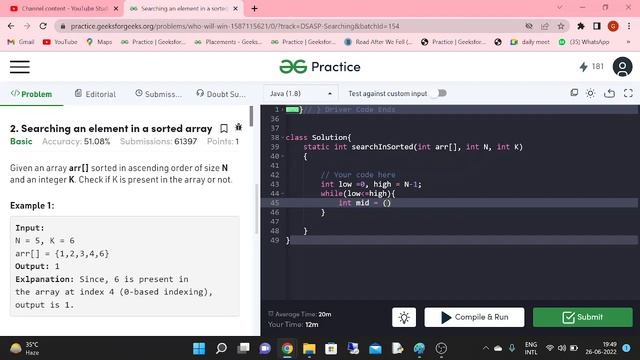Toggle editor theme with sun icon
Image resolution: width=640 pixels, height=360 pixels.
coord(590,93)
